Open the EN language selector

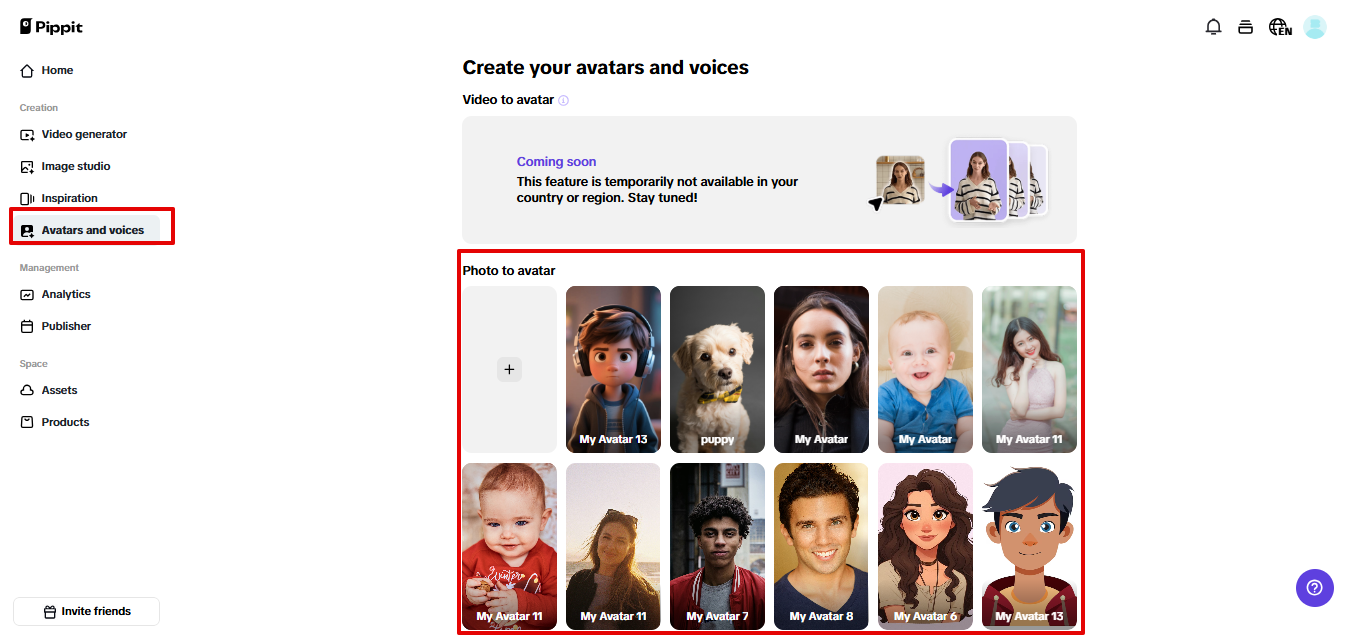[1279, 27]
